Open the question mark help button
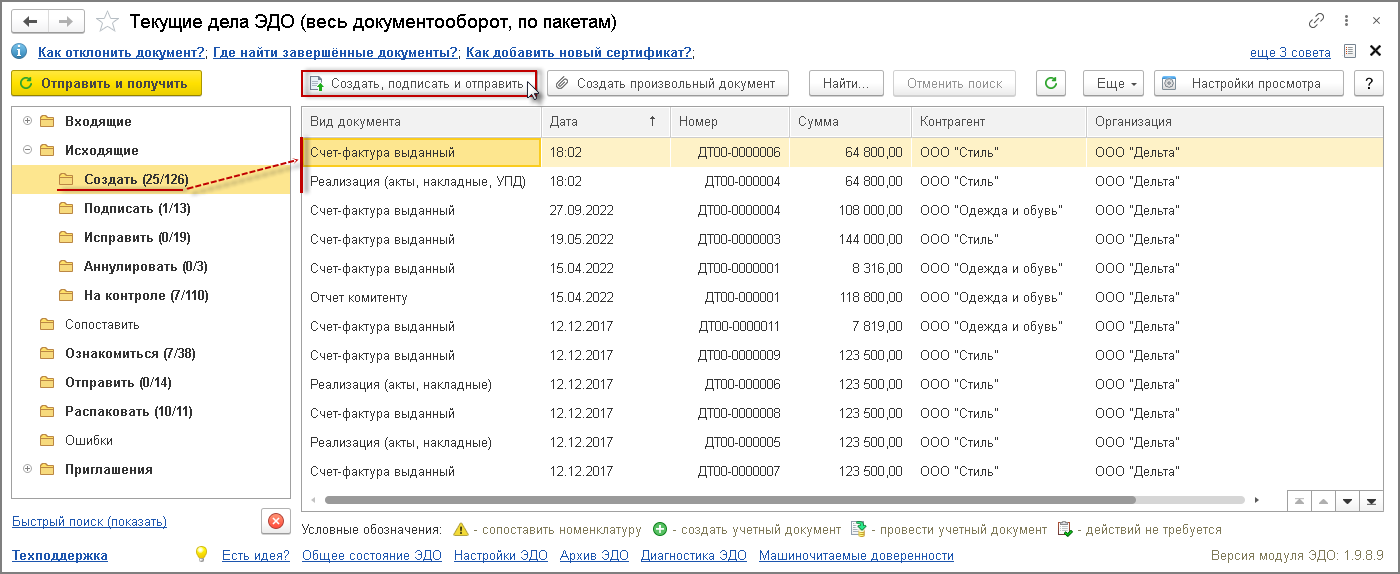The width and height of the screenshot is (1400, 574). [x=1368, y=84]
